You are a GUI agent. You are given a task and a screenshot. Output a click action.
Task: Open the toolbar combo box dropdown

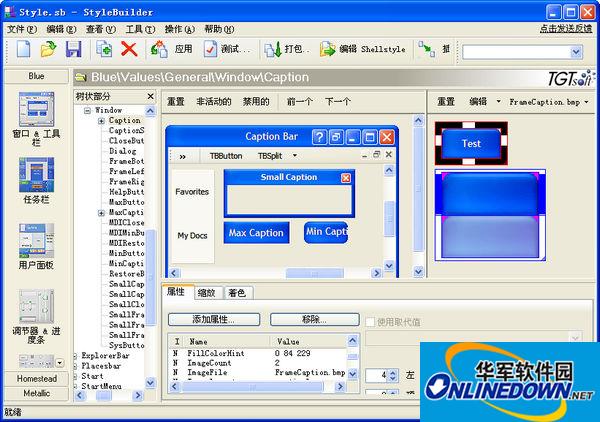coord(576,52)
